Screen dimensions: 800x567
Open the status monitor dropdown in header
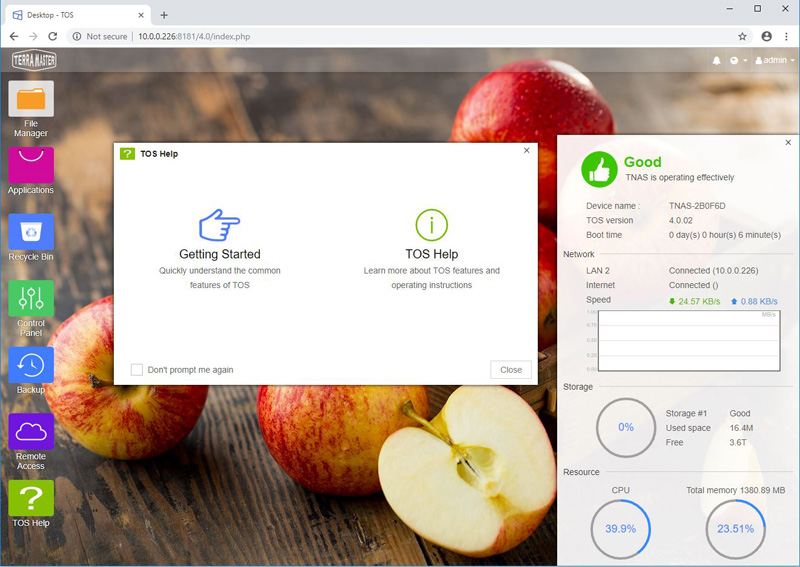coord(738,60)
